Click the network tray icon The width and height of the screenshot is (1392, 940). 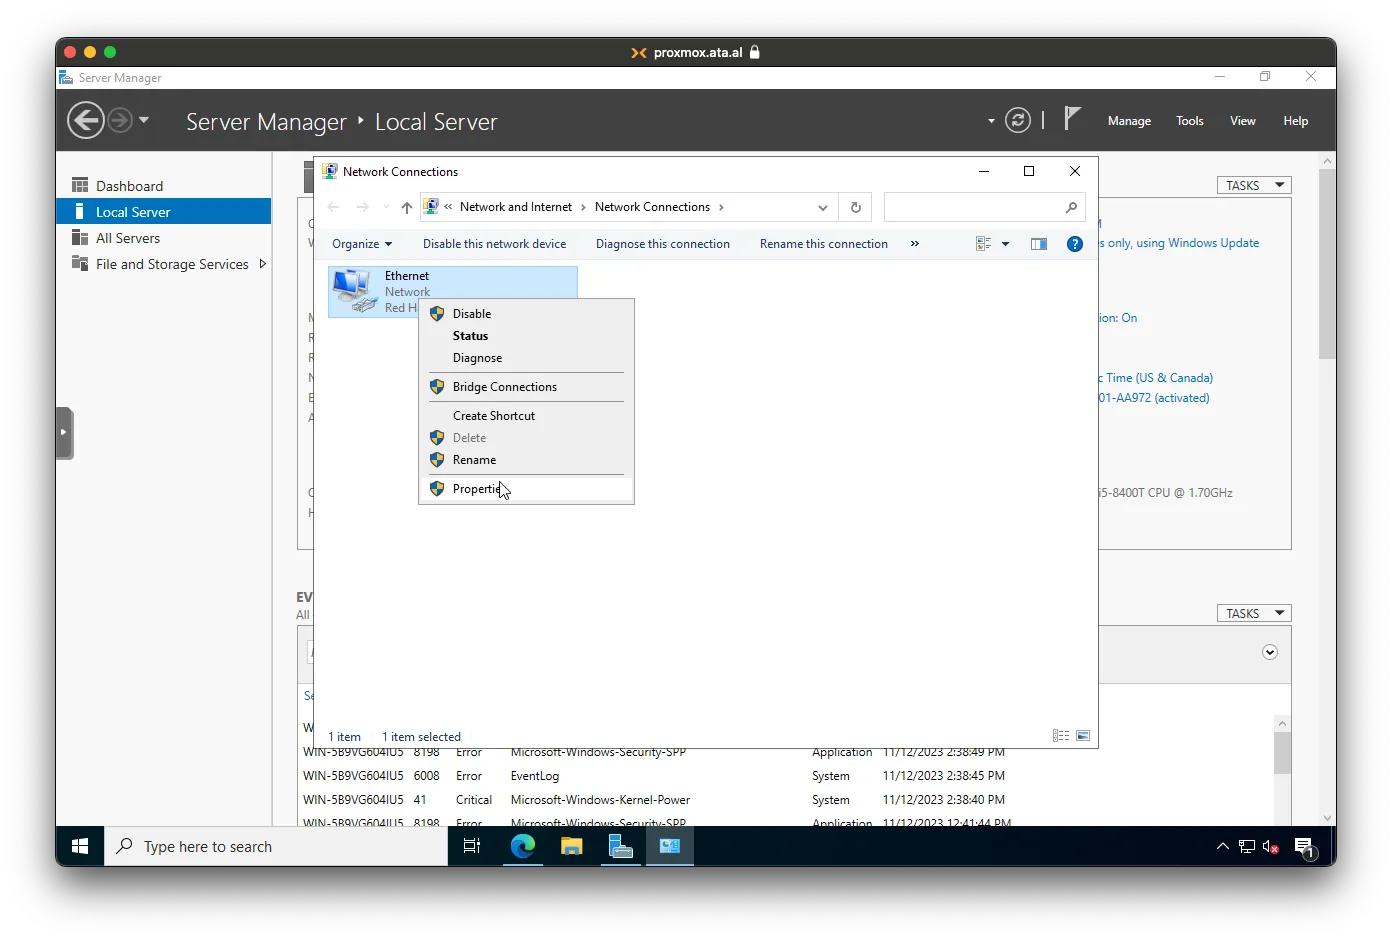pyautogui.click(x=1247, y=847)
